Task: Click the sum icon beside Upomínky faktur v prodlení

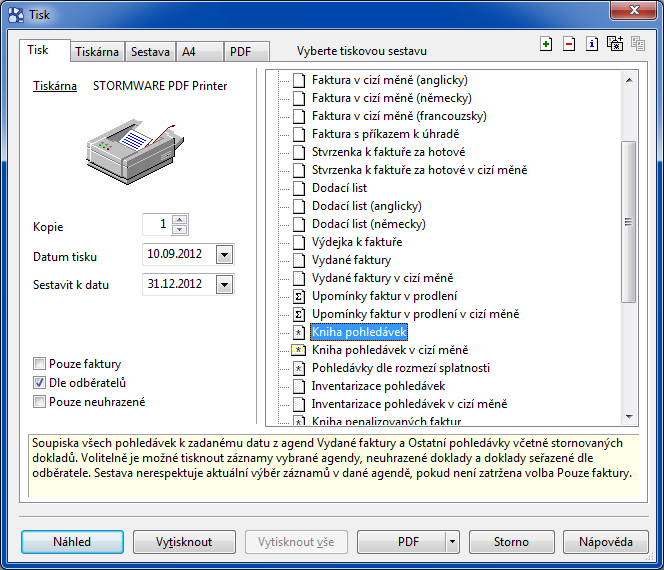Action: click(x=298, y=296)
